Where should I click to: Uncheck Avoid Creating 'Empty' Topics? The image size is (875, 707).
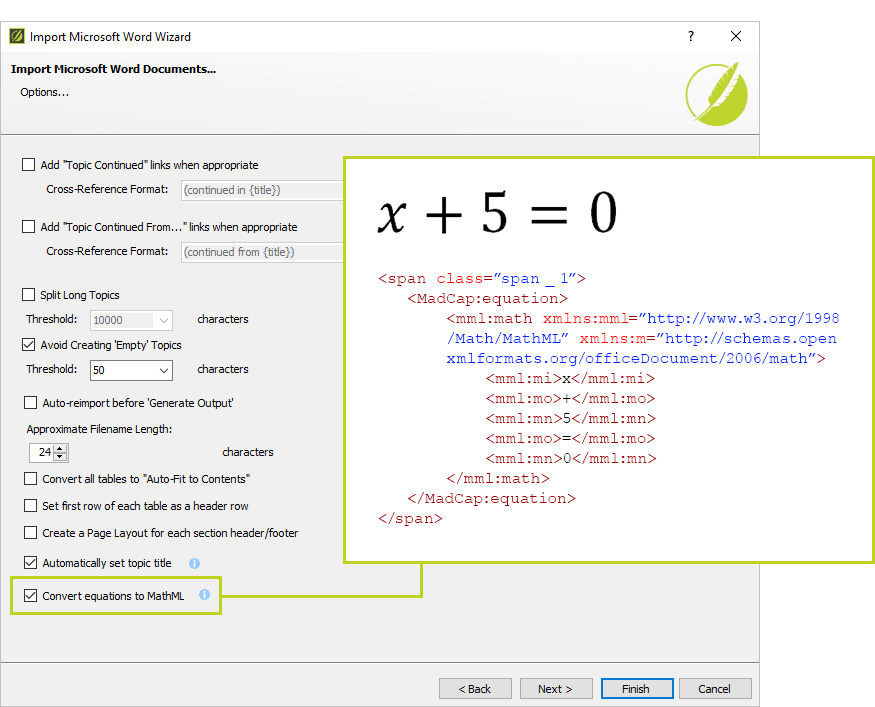28,345
